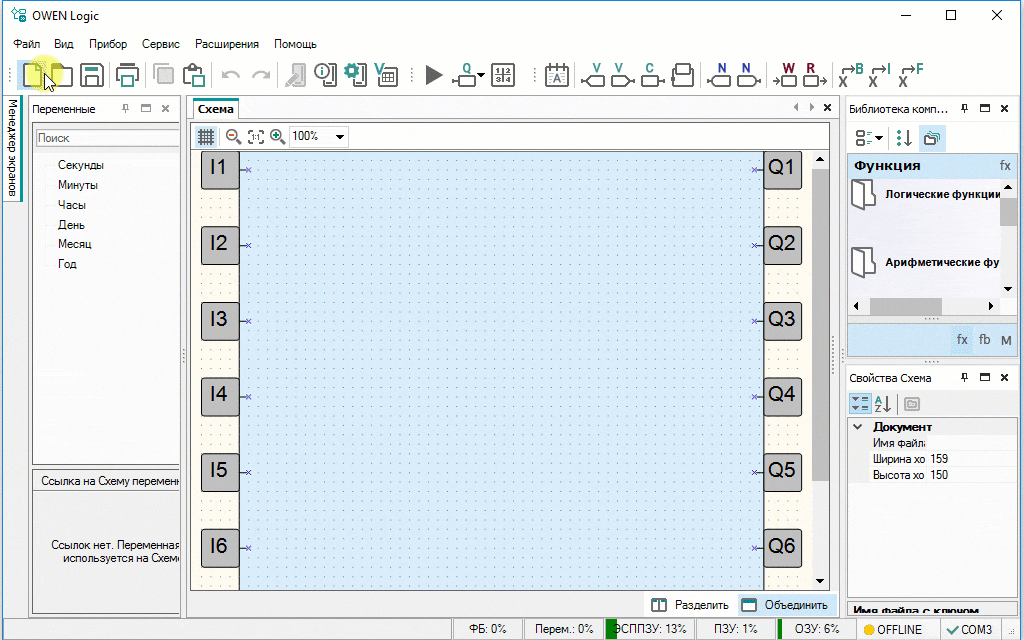This screenshot has width=1024, height=640.
Task: Open the library view mode dropdown
Action: point(869,138)
